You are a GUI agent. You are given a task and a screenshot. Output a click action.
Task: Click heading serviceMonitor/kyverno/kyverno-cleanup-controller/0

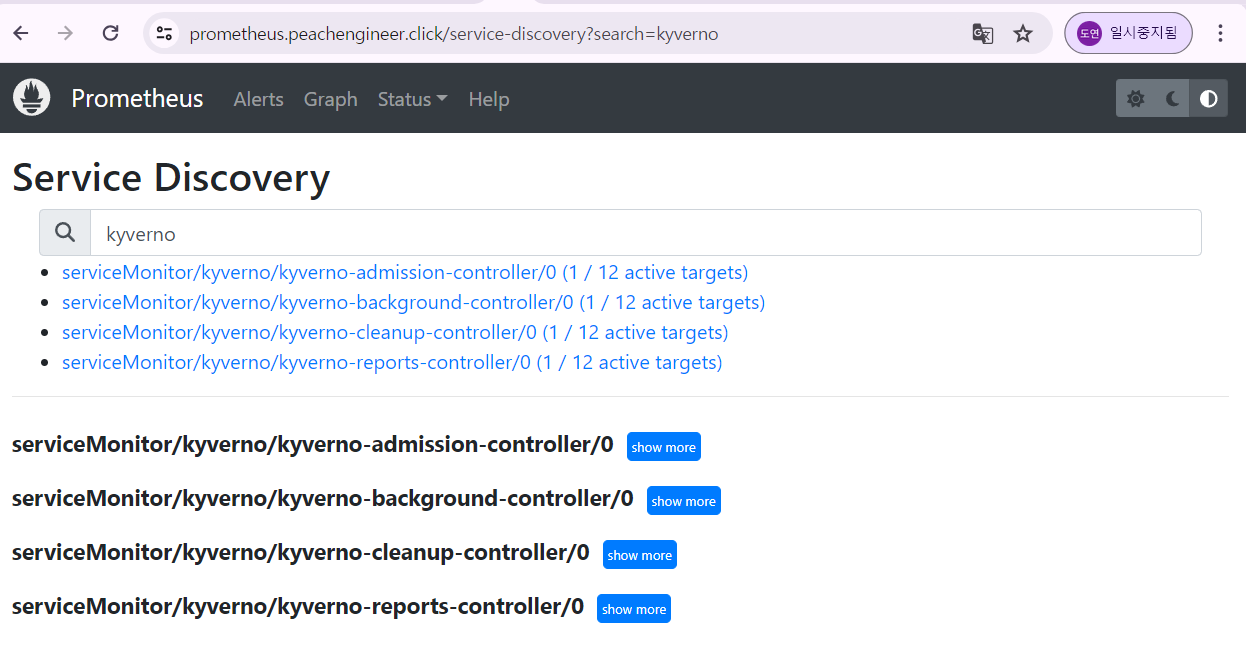[300, 553]
